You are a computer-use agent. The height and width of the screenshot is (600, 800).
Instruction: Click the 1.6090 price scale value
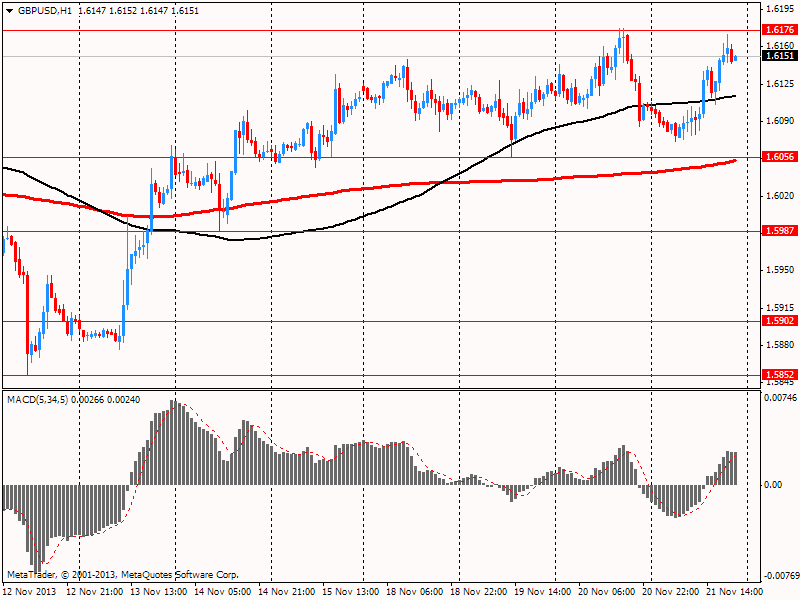[x=780, y=121]
